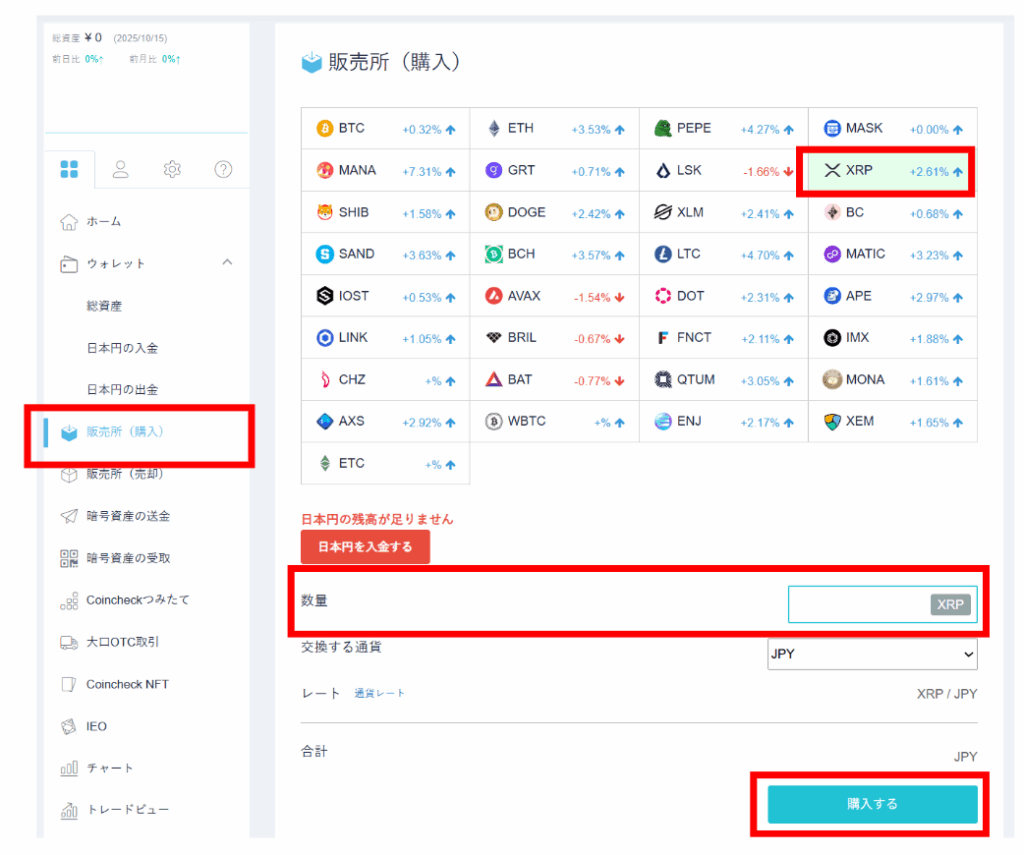Click the help question mark icon

223,170
